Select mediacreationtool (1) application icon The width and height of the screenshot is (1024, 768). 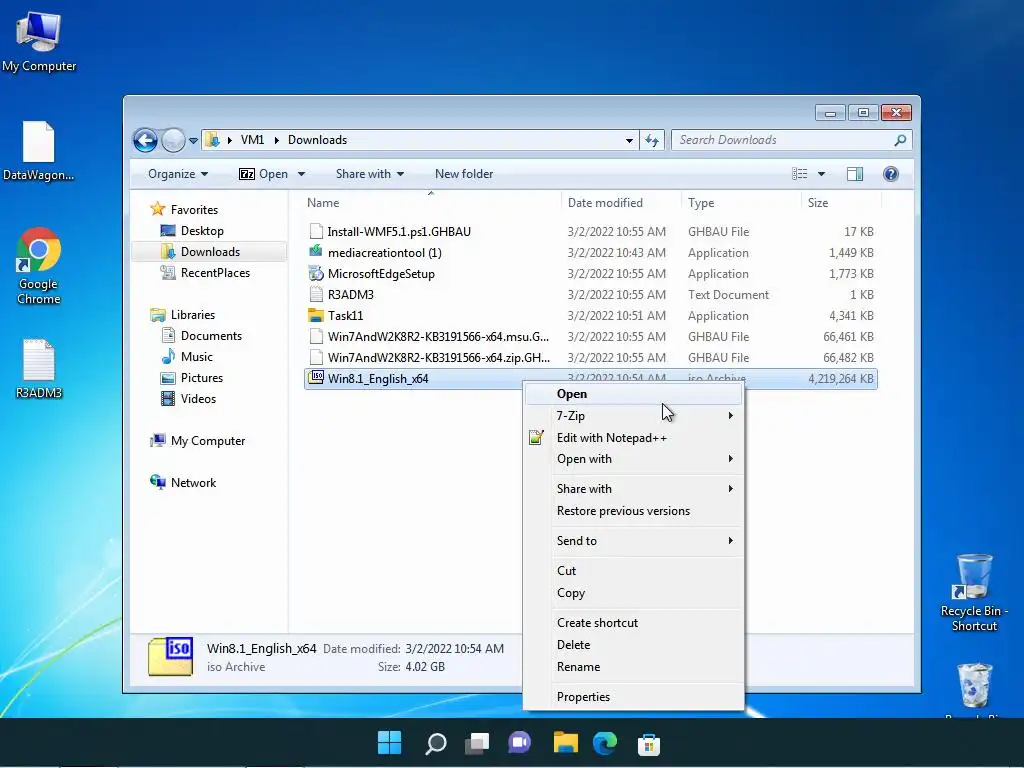316,251
